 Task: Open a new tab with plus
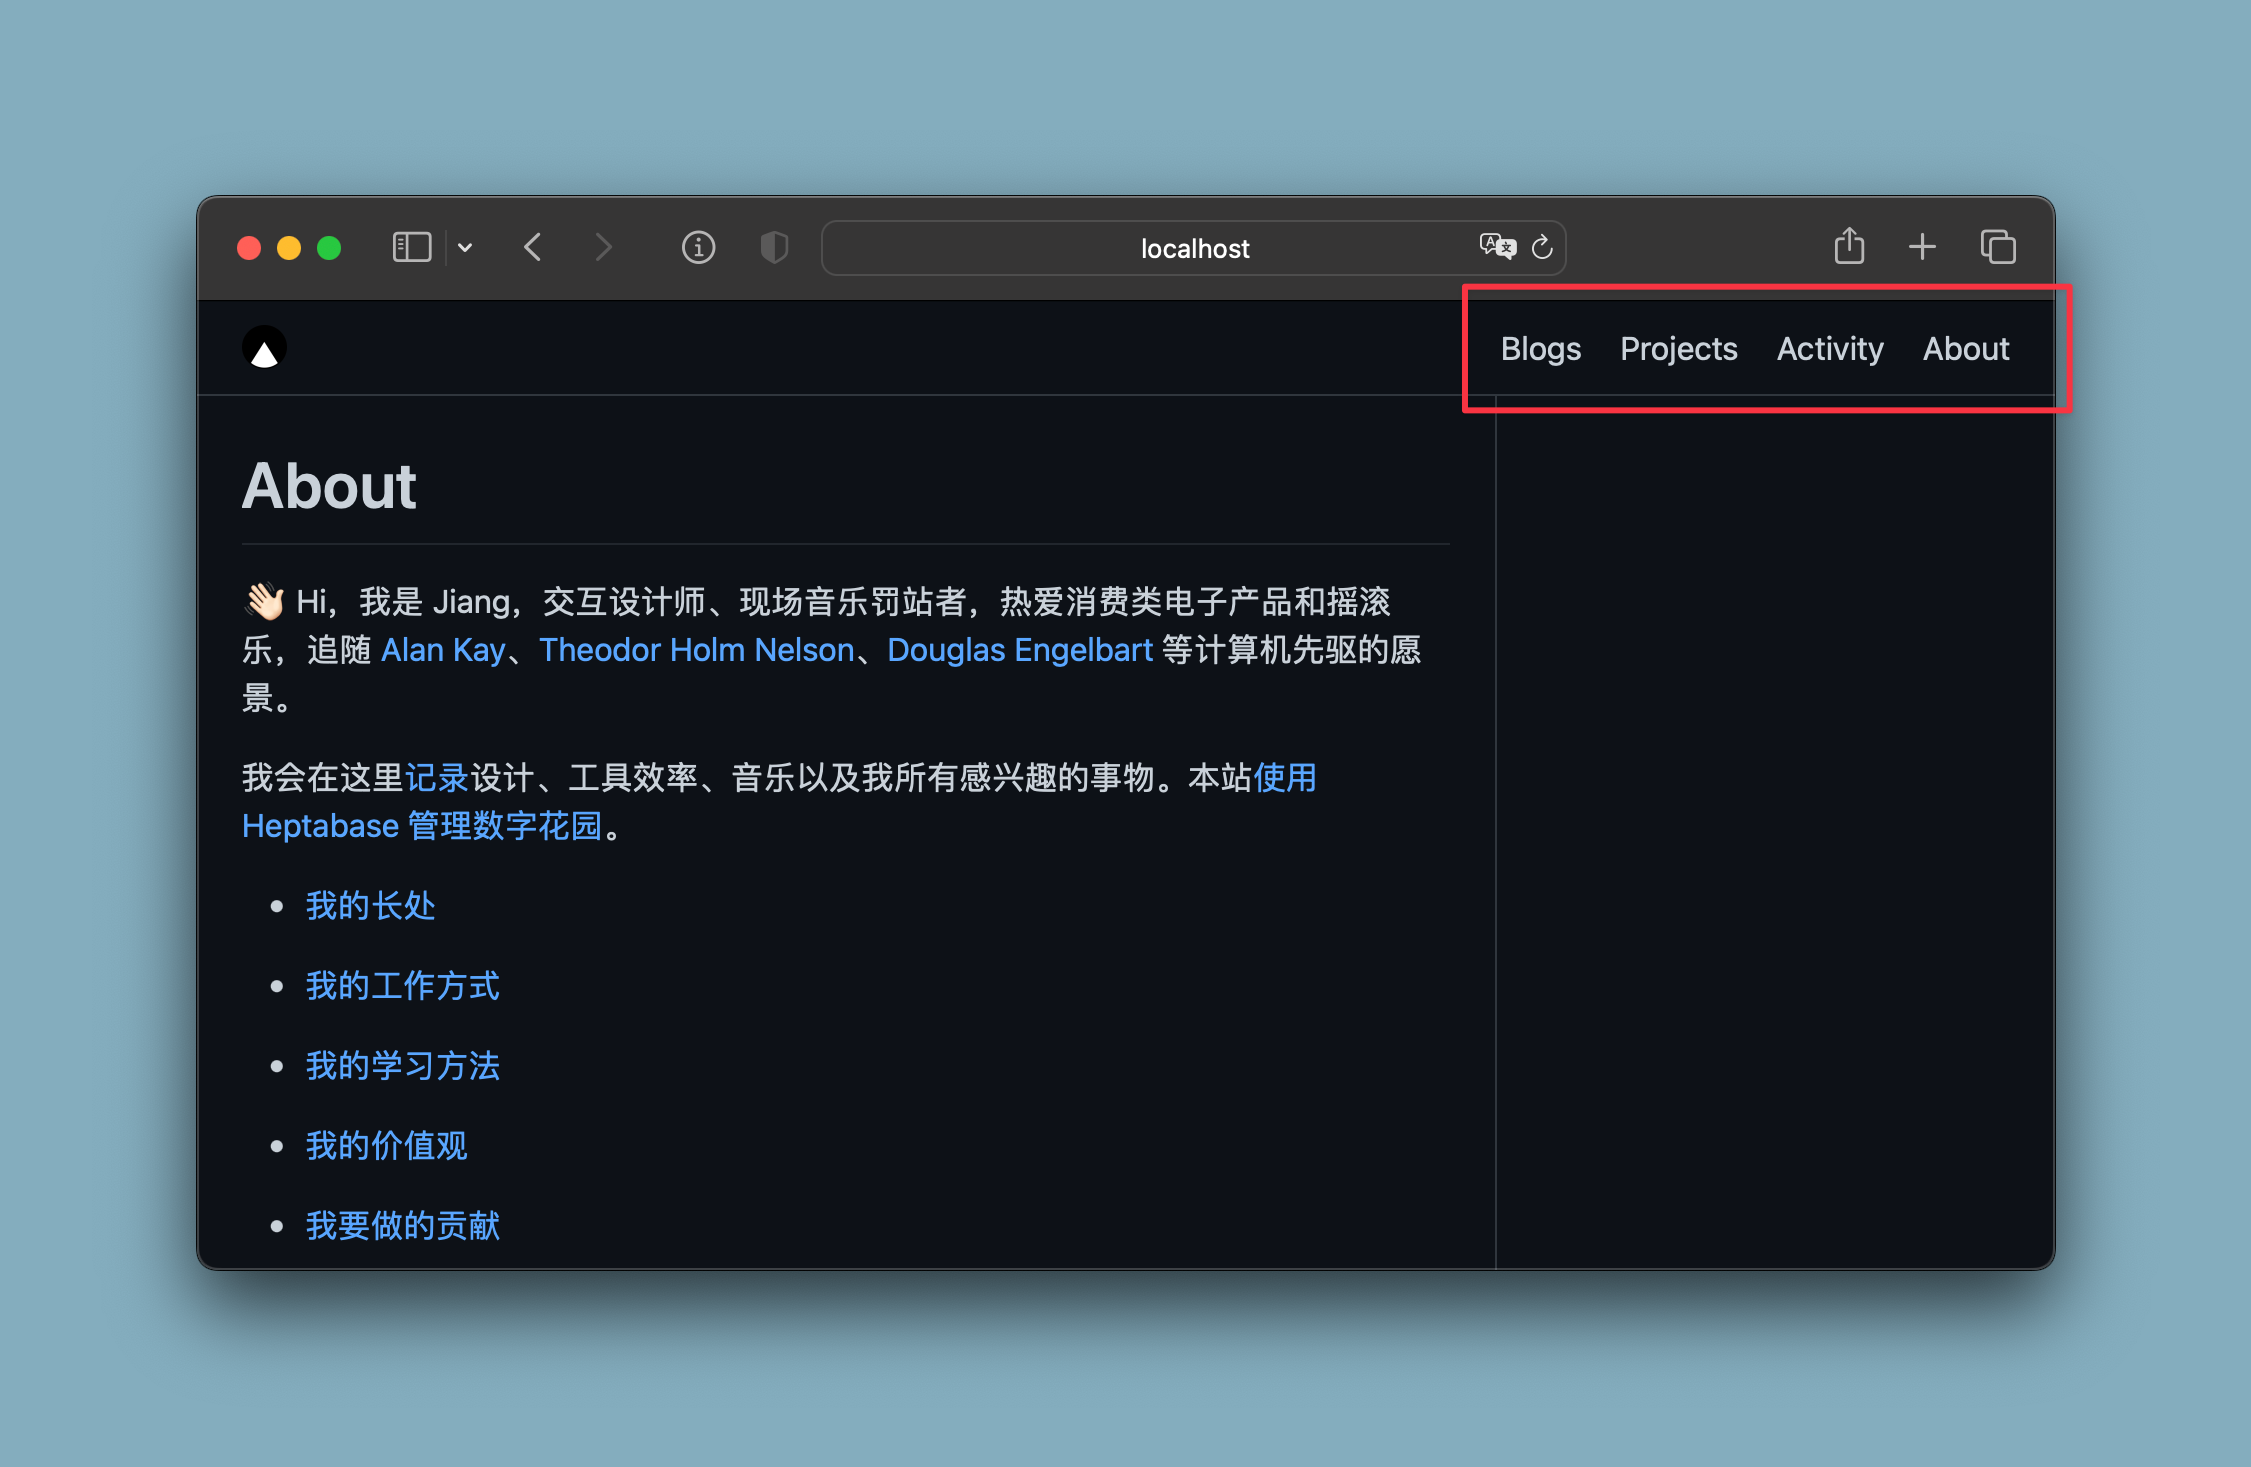click(1922, 247)
